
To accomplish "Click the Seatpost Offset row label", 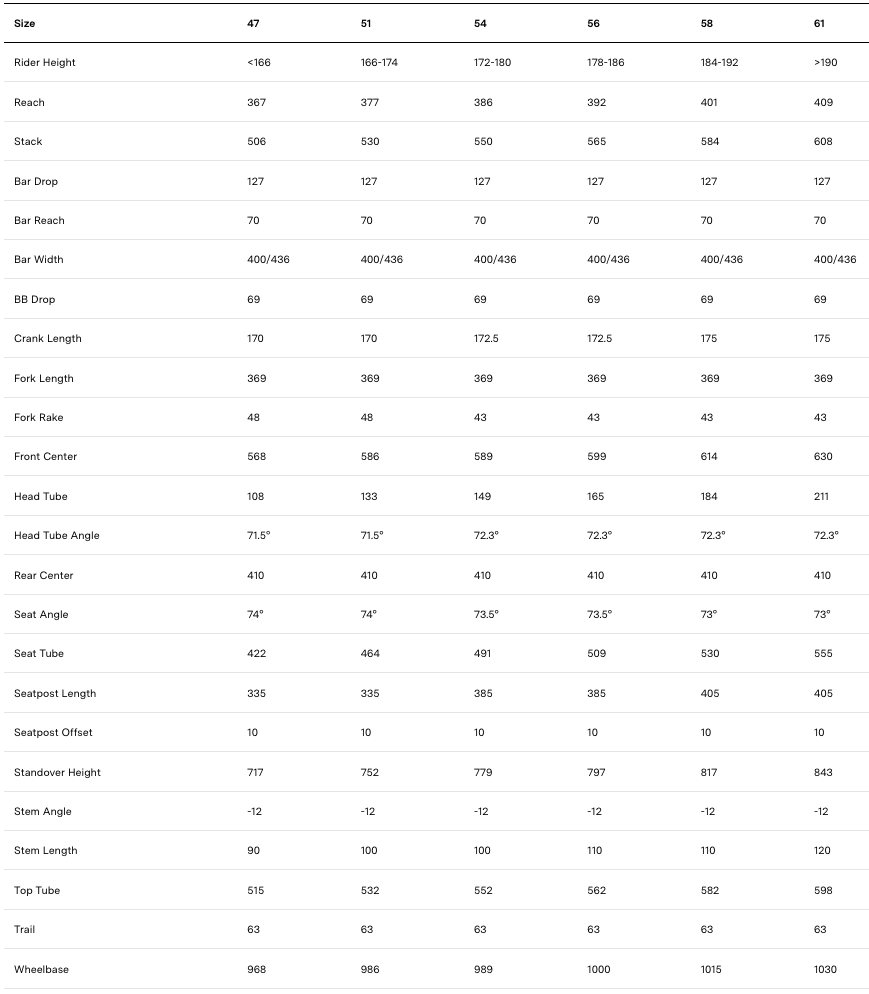I will coord(53,733).
